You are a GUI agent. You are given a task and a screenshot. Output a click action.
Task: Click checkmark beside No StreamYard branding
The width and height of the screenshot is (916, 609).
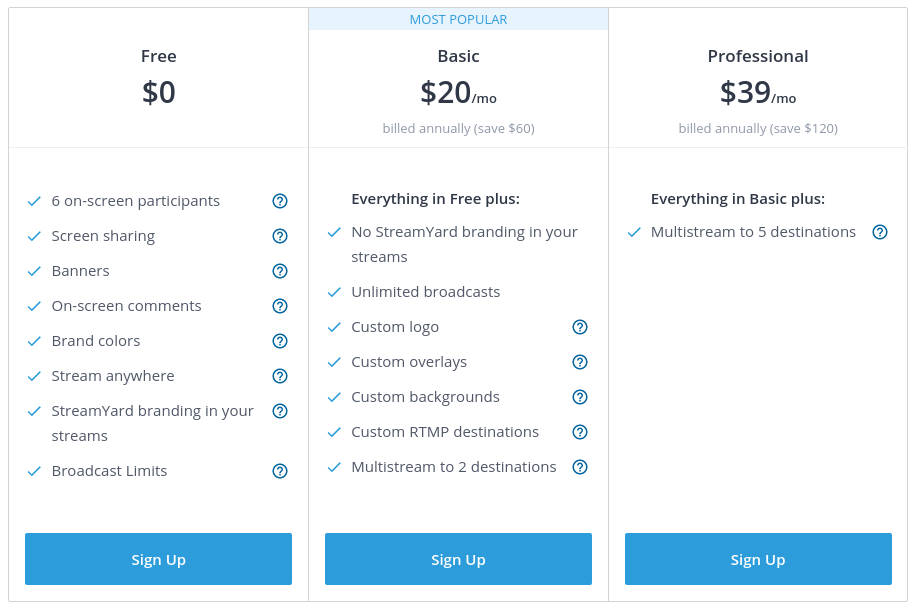(334, 232)
